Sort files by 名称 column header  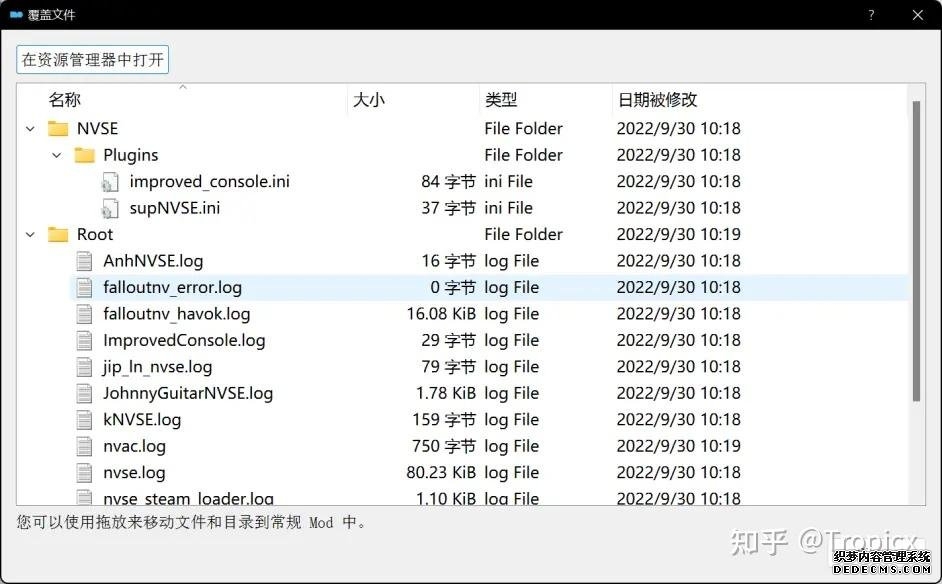click(x=65, y=100)
